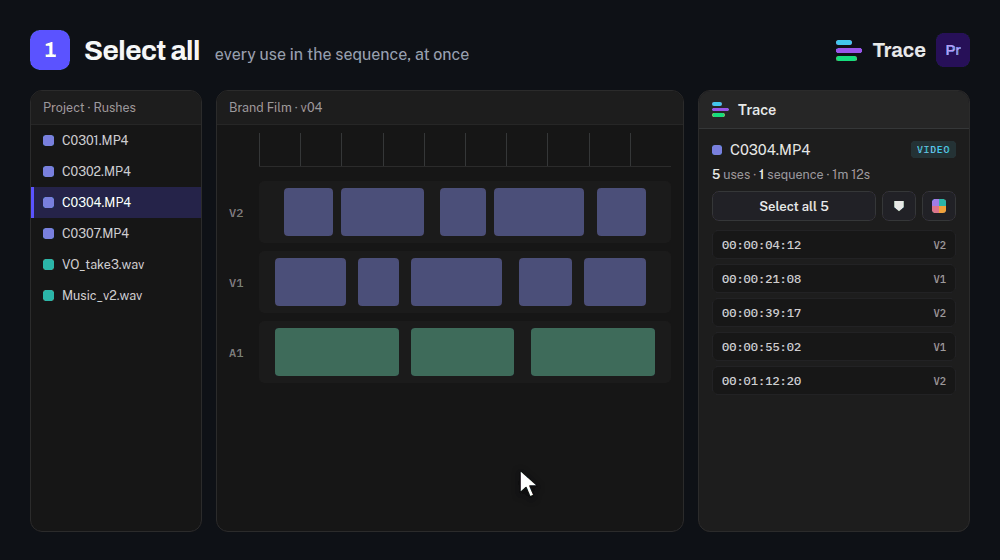Click the timeline ruler above track V2
The image size is (1000, 560).
(465, 150)
